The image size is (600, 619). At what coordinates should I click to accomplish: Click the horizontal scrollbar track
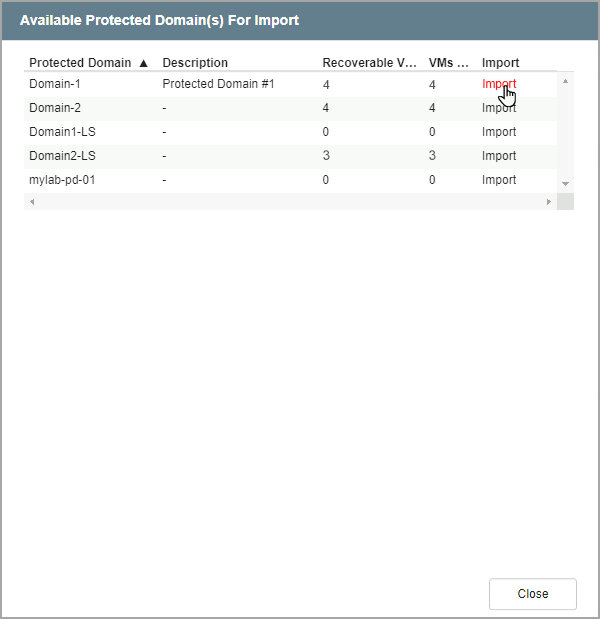point(290,202)
